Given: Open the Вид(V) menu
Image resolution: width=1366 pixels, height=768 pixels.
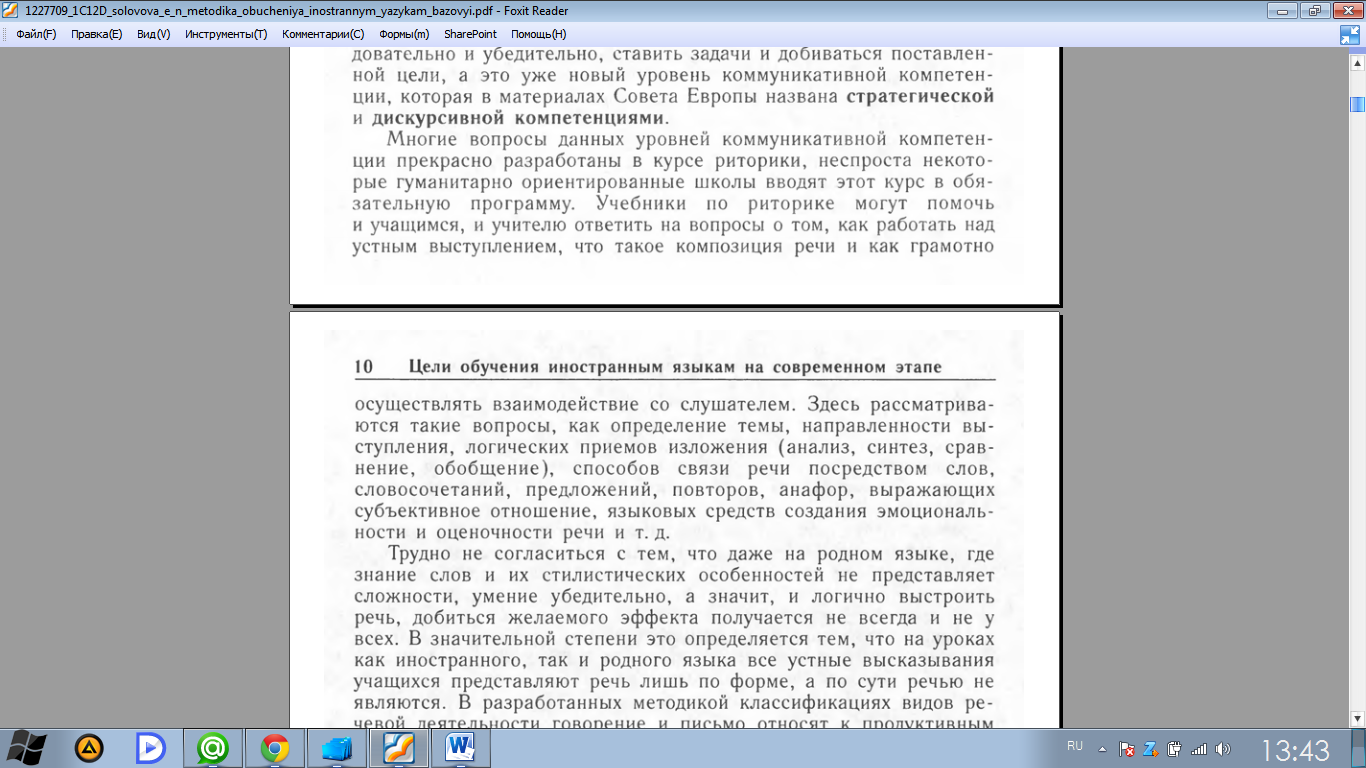Looking at the screenshot, I should coord(154,34).
